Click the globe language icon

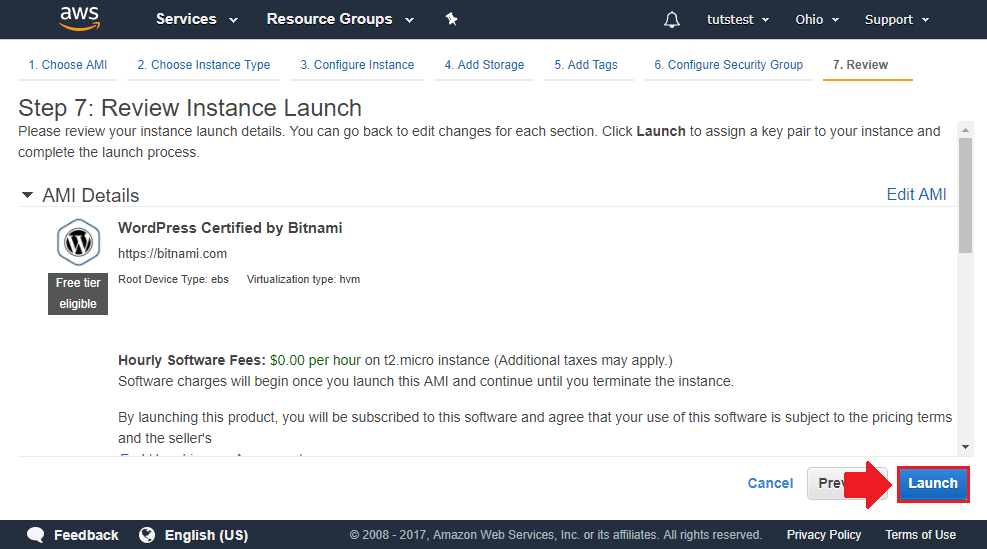coord(147,535)
